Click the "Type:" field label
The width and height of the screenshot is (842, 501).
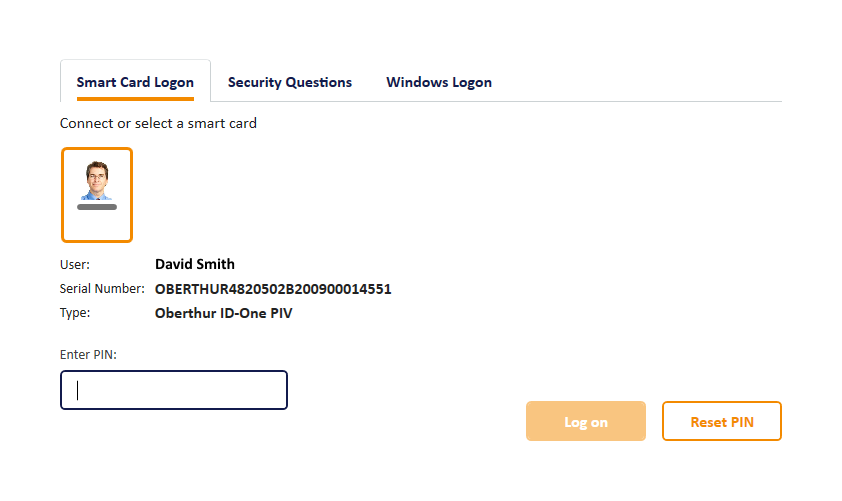[75, 313]
